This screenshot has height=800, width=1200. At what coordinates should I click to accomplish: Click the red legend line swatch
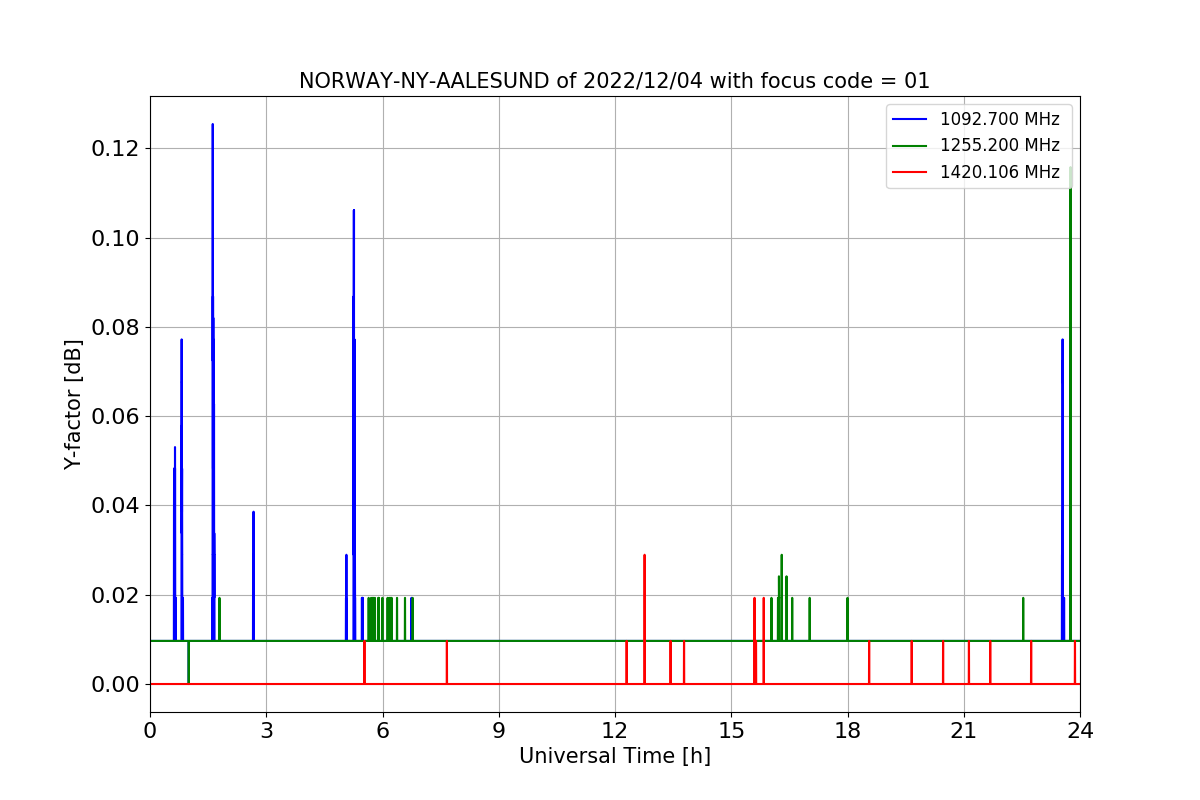[x=911, y=172]
